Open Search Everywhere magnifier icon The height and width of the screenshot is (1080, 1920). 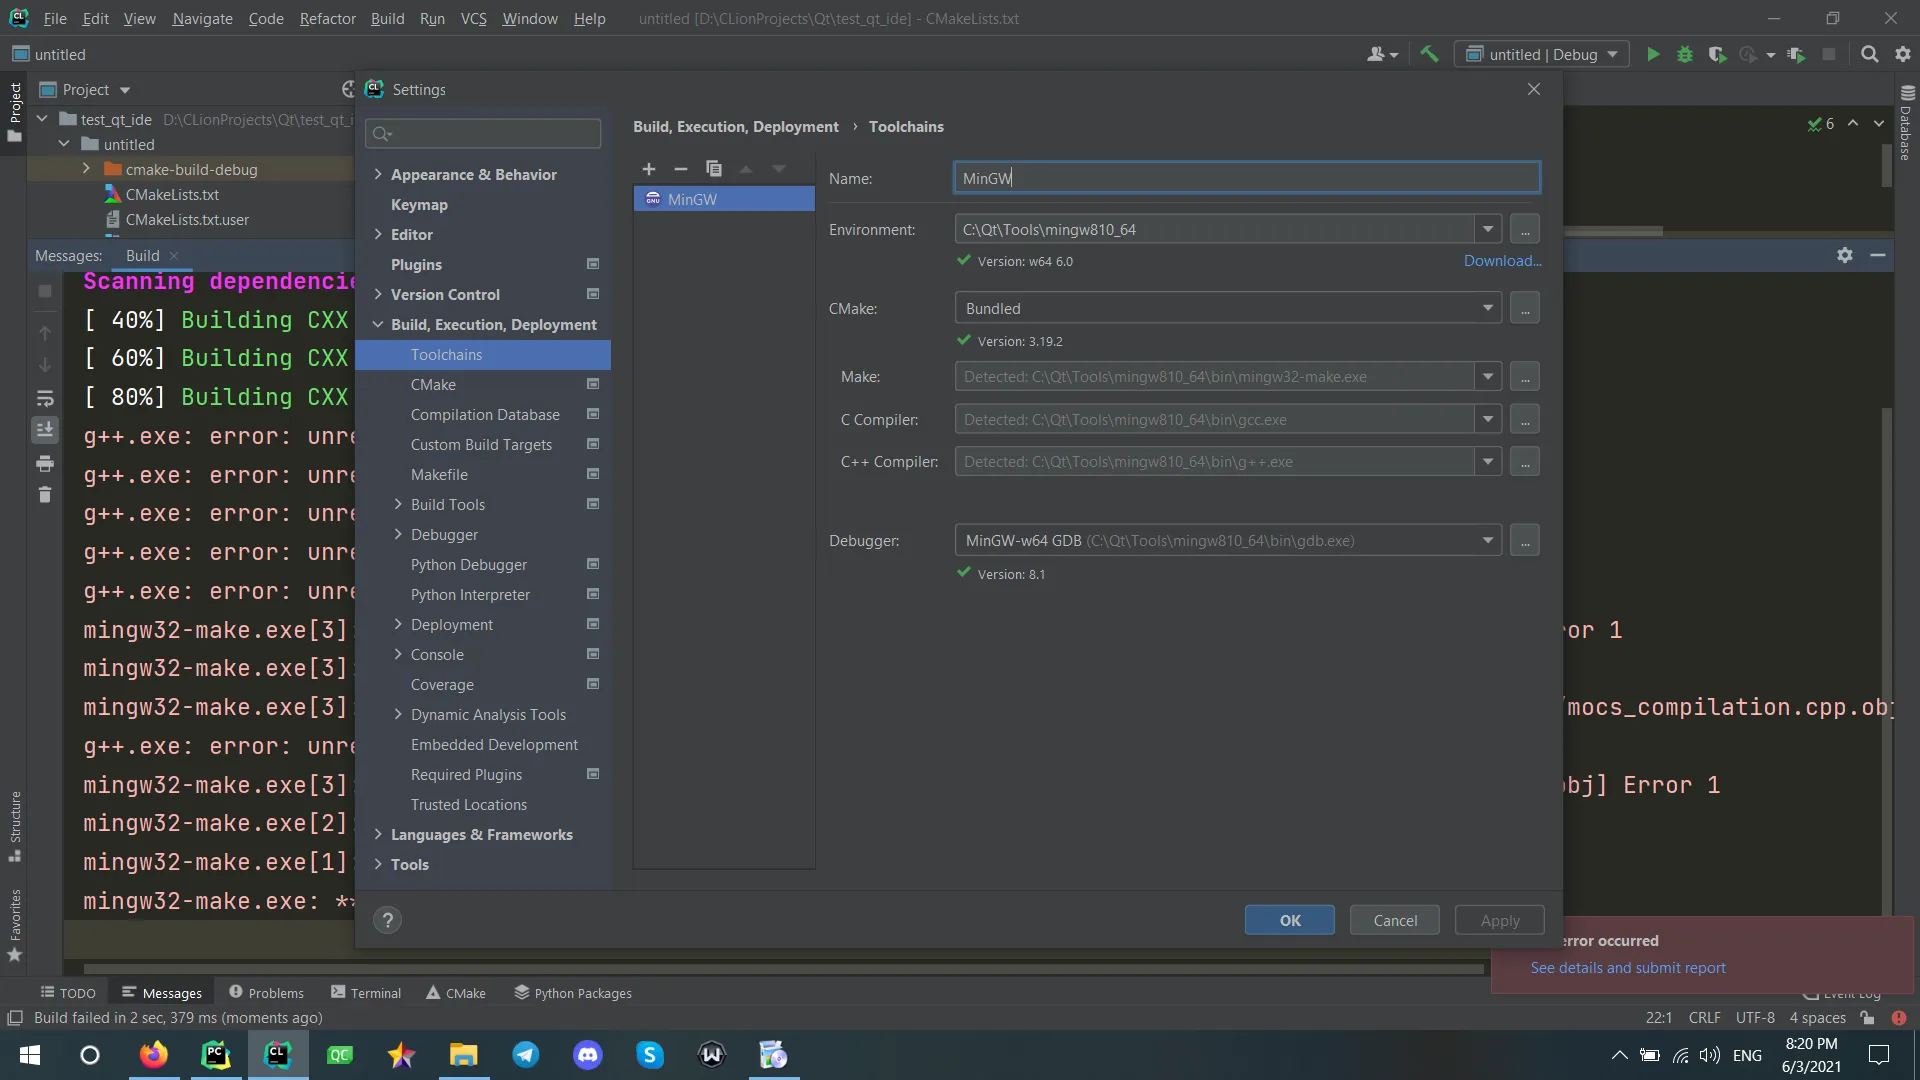tap(1869, 55)
